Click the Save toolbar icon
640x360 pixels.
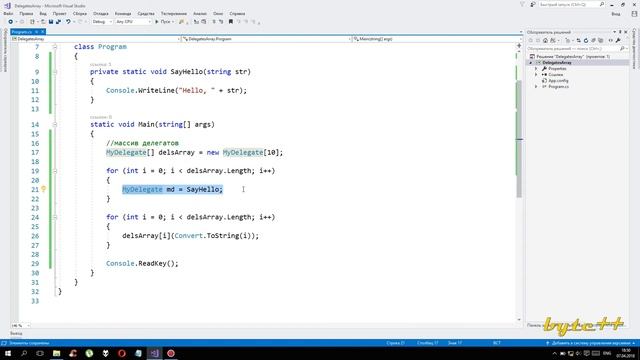[x=51, y=22]
